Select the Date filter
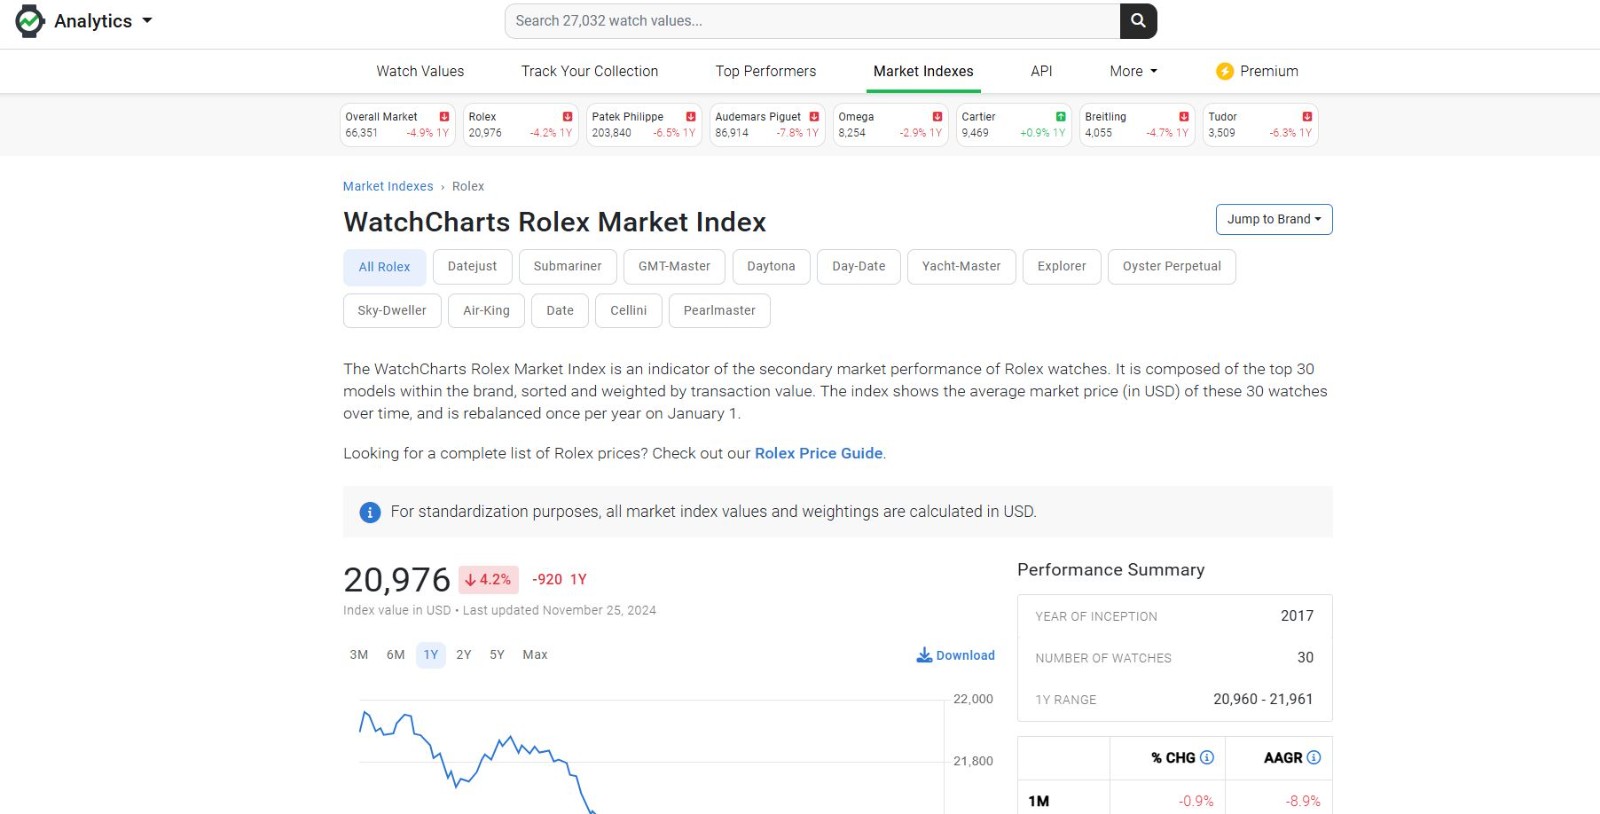 [560, 310]
